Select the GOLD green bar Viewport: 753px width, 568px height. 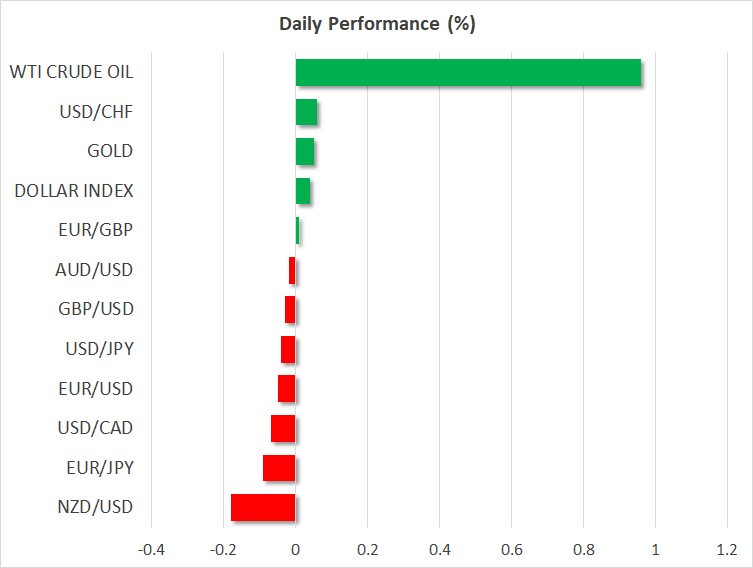(x=305, y=152)
